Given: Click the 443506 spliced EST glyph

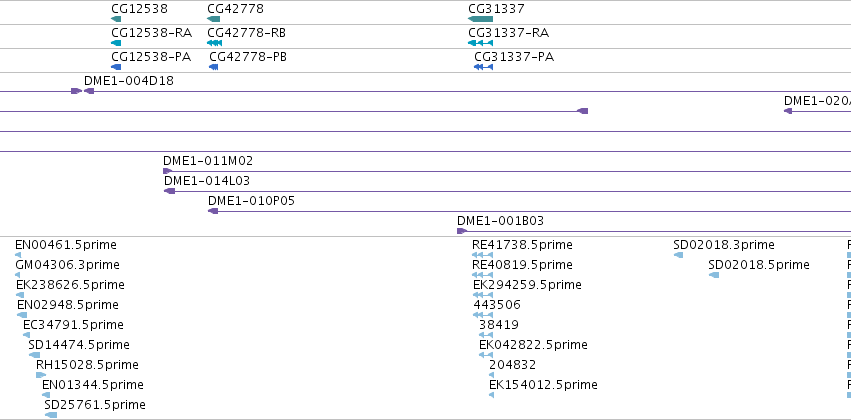Looking at the screenshot, I should (x=483, y=315).
